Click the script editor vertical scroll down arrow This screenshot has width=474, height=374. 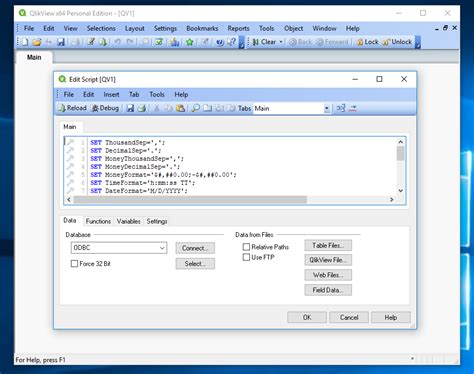401,191
